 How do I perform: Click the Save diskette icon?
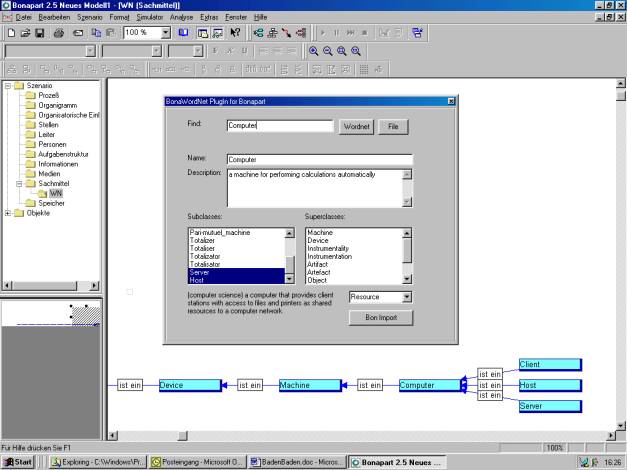(x=39, y=33)
